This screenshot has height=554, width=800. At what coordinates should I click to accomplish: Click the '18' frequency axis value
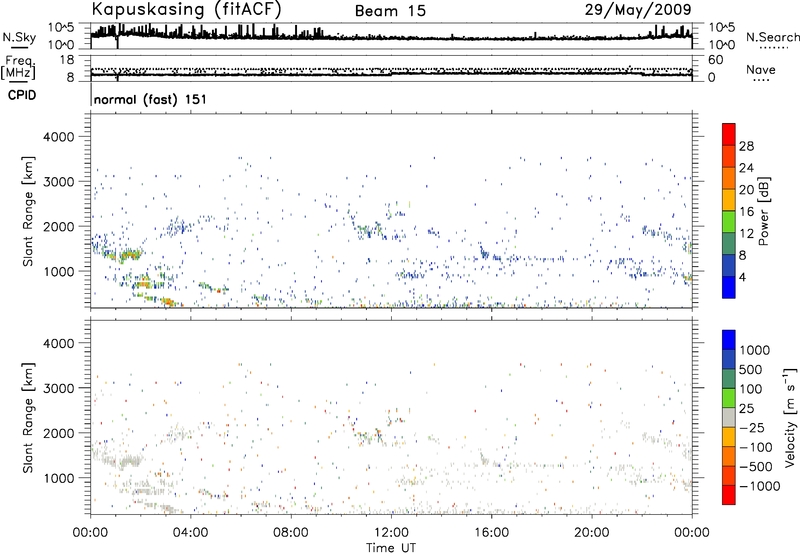(x=66, y=60)
